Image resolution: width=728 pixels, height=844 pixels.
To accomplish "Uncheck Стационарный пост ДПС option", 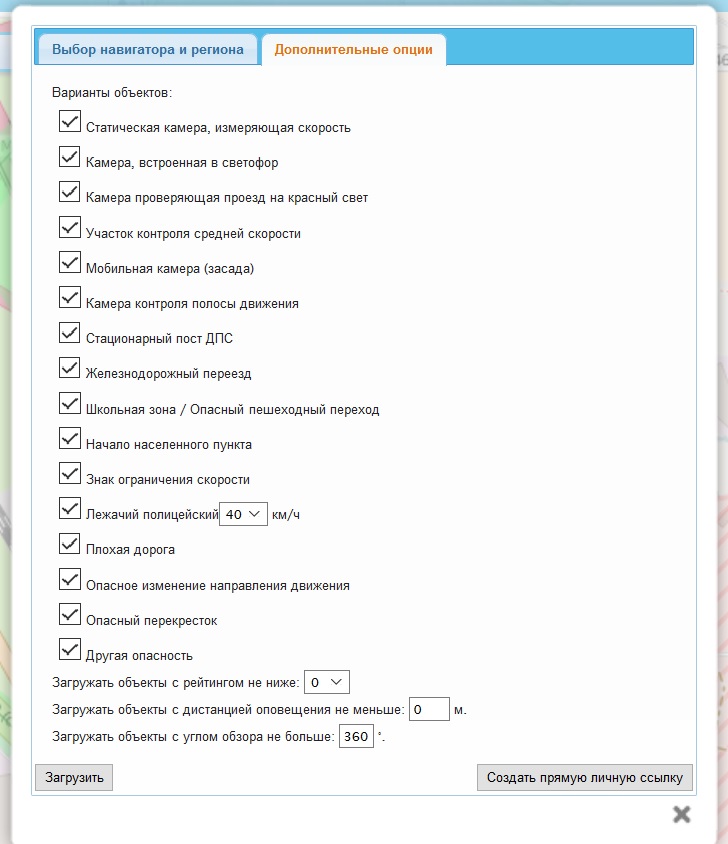I will point(70,333).
